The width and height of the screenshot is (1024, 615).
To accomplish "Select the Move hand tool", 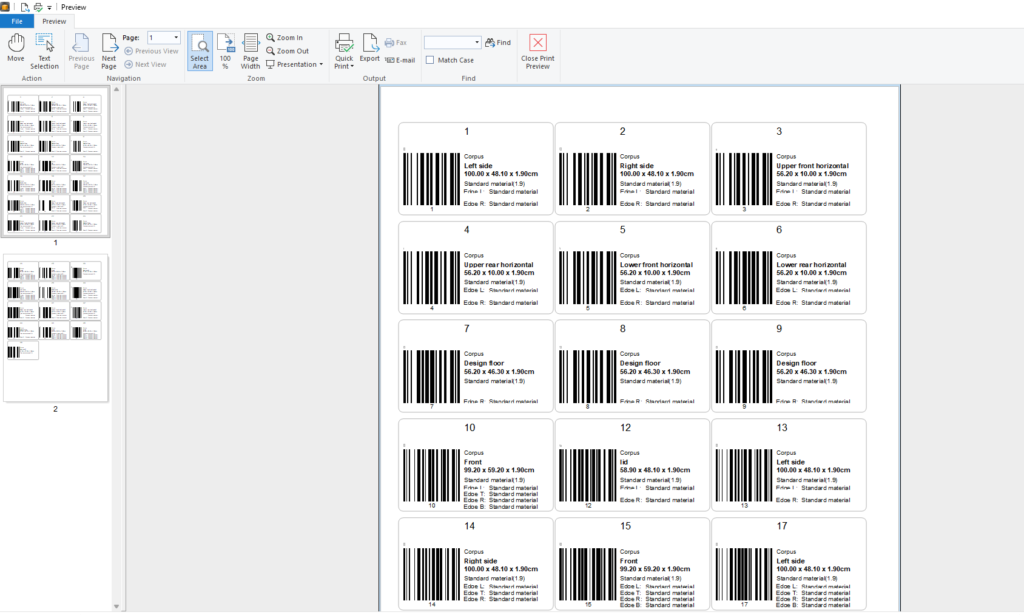I will pyautogui.click(x=16, y=48).
